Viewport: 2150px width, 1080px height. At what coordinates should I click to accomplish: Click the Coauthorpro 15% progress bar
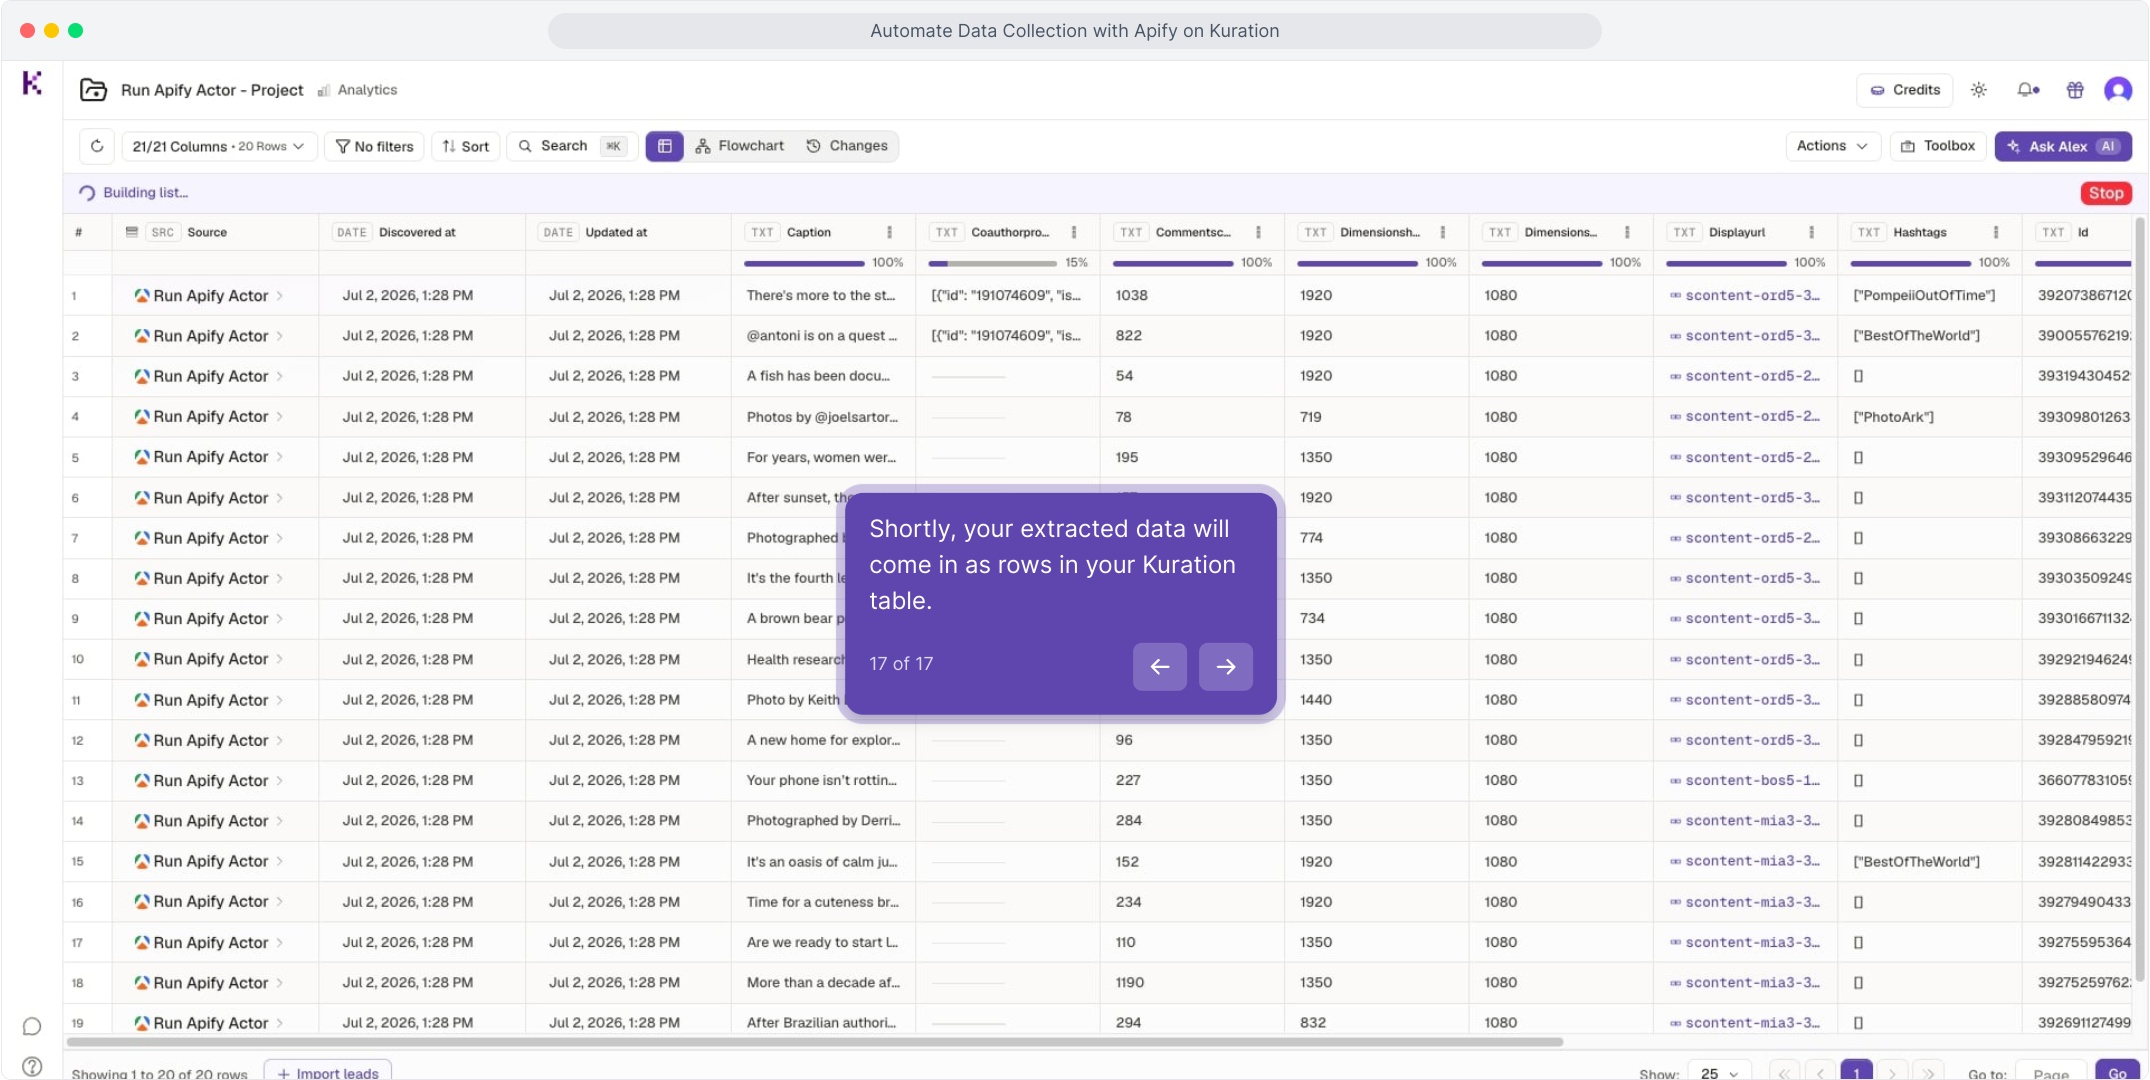tap(992, 263)
